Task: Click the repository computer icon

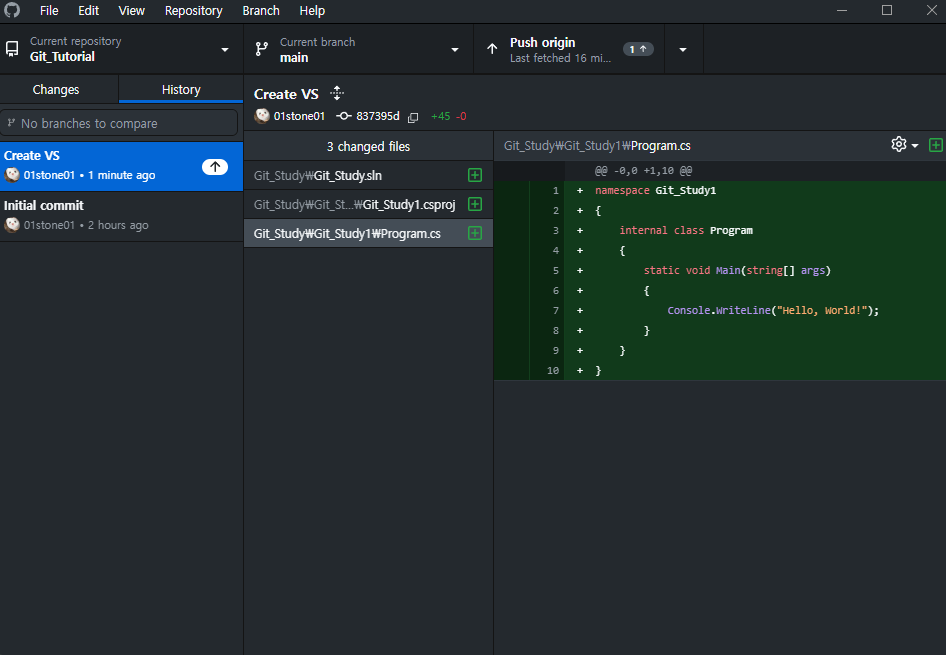Action: [x=12, y=49]
